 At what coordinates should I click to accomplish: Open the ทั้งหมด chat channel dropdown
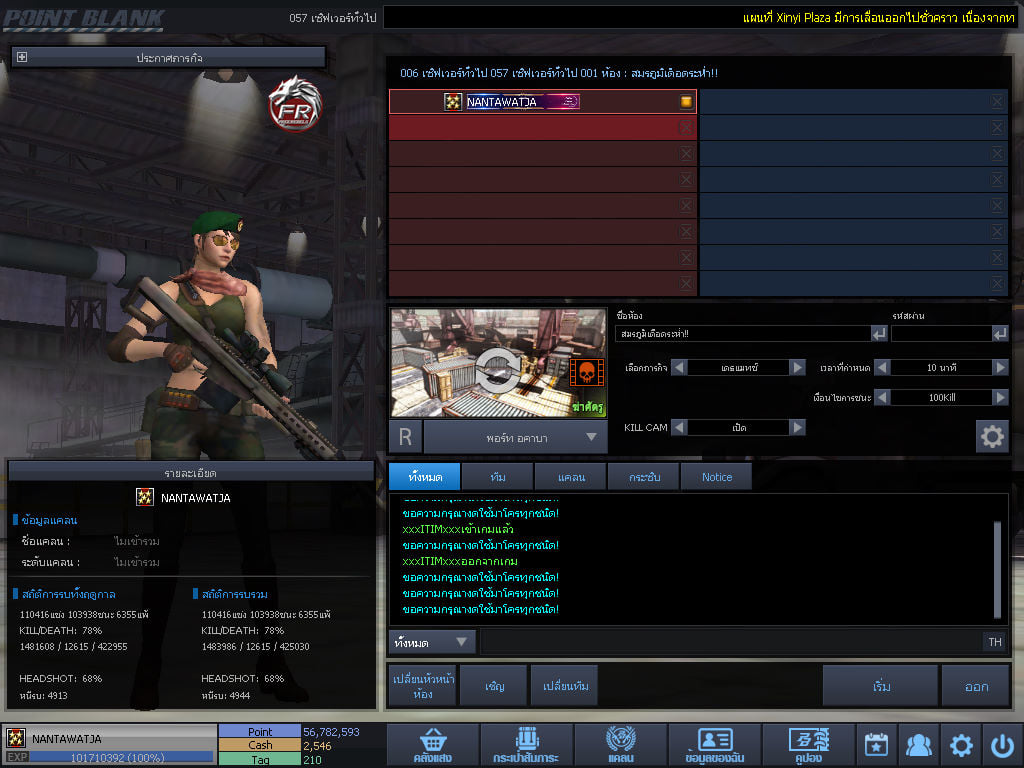[432, 642]
